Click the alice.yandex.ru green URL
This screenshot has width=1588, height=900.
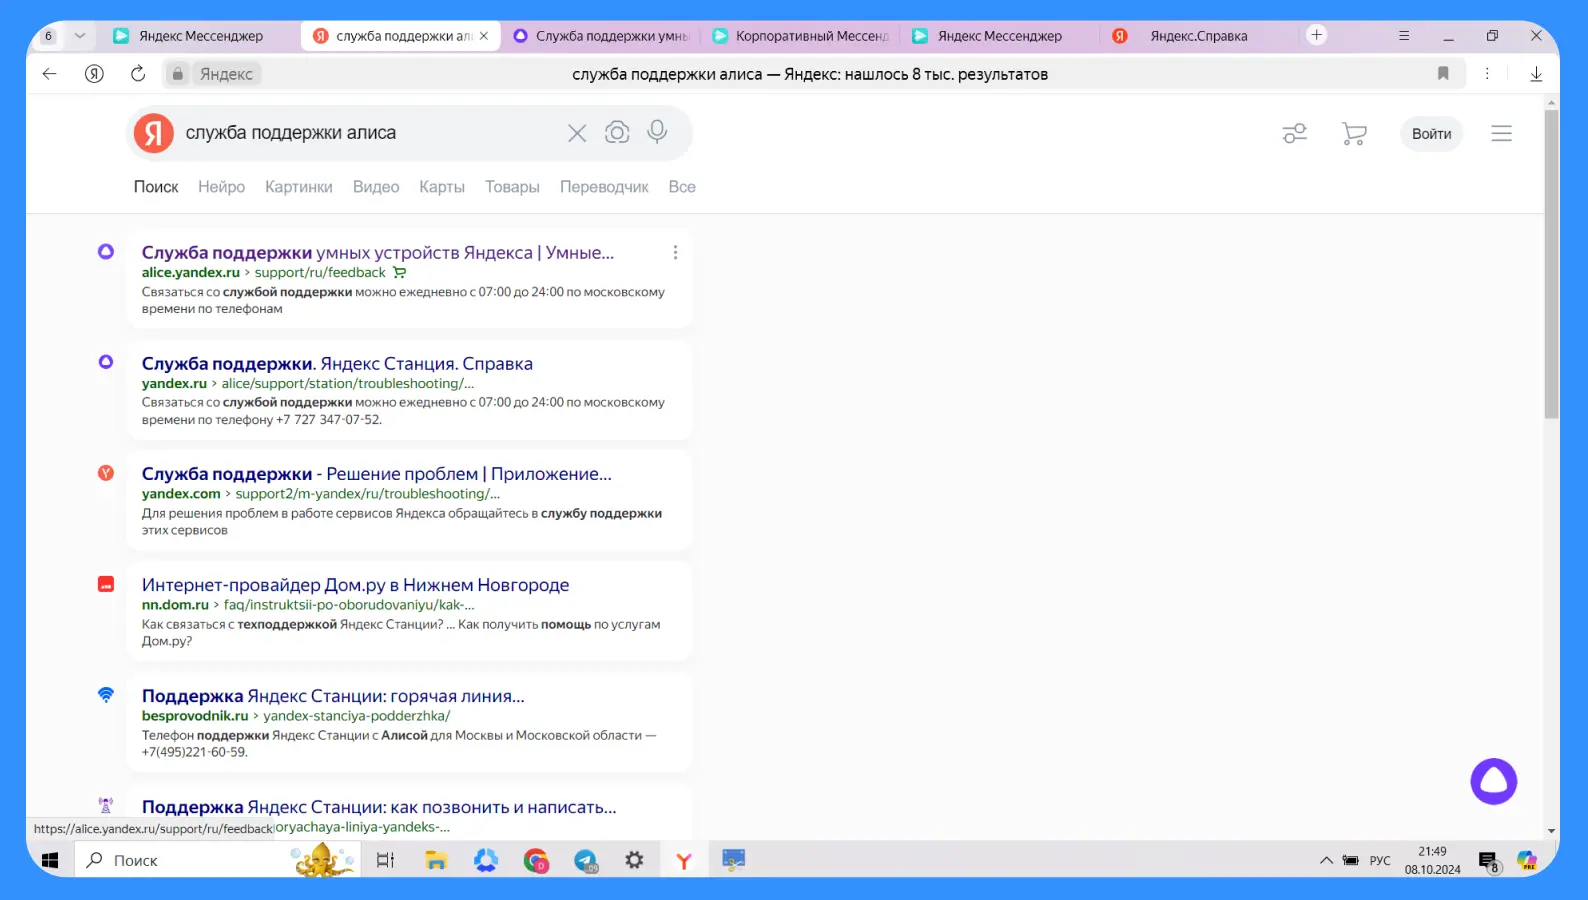click(191, 272)
